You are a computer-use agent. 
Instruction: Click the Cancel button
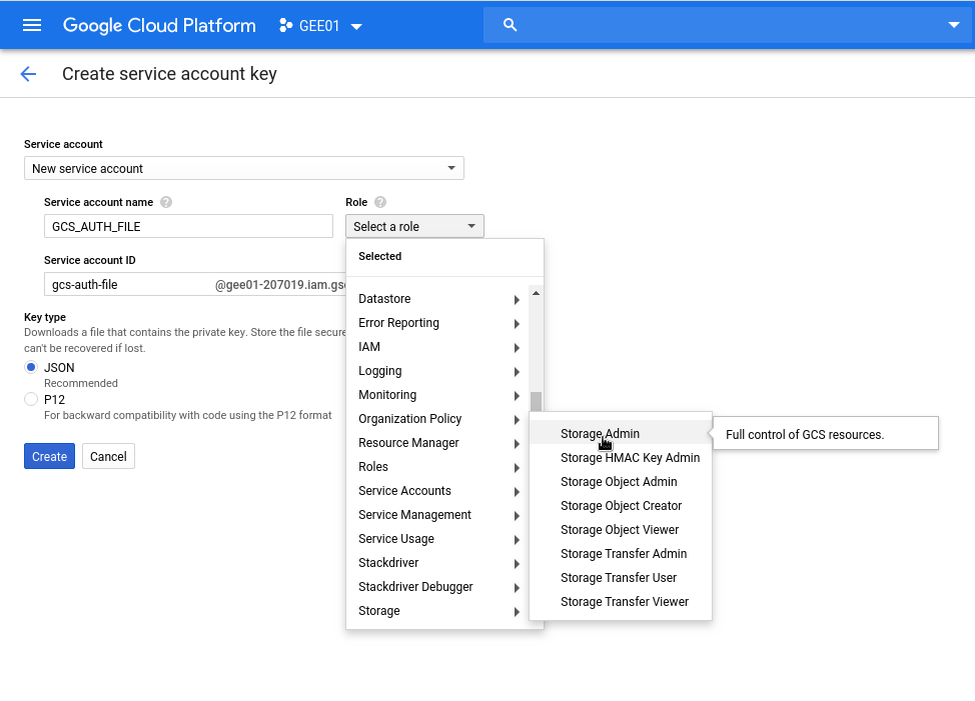tap(108, 456)
